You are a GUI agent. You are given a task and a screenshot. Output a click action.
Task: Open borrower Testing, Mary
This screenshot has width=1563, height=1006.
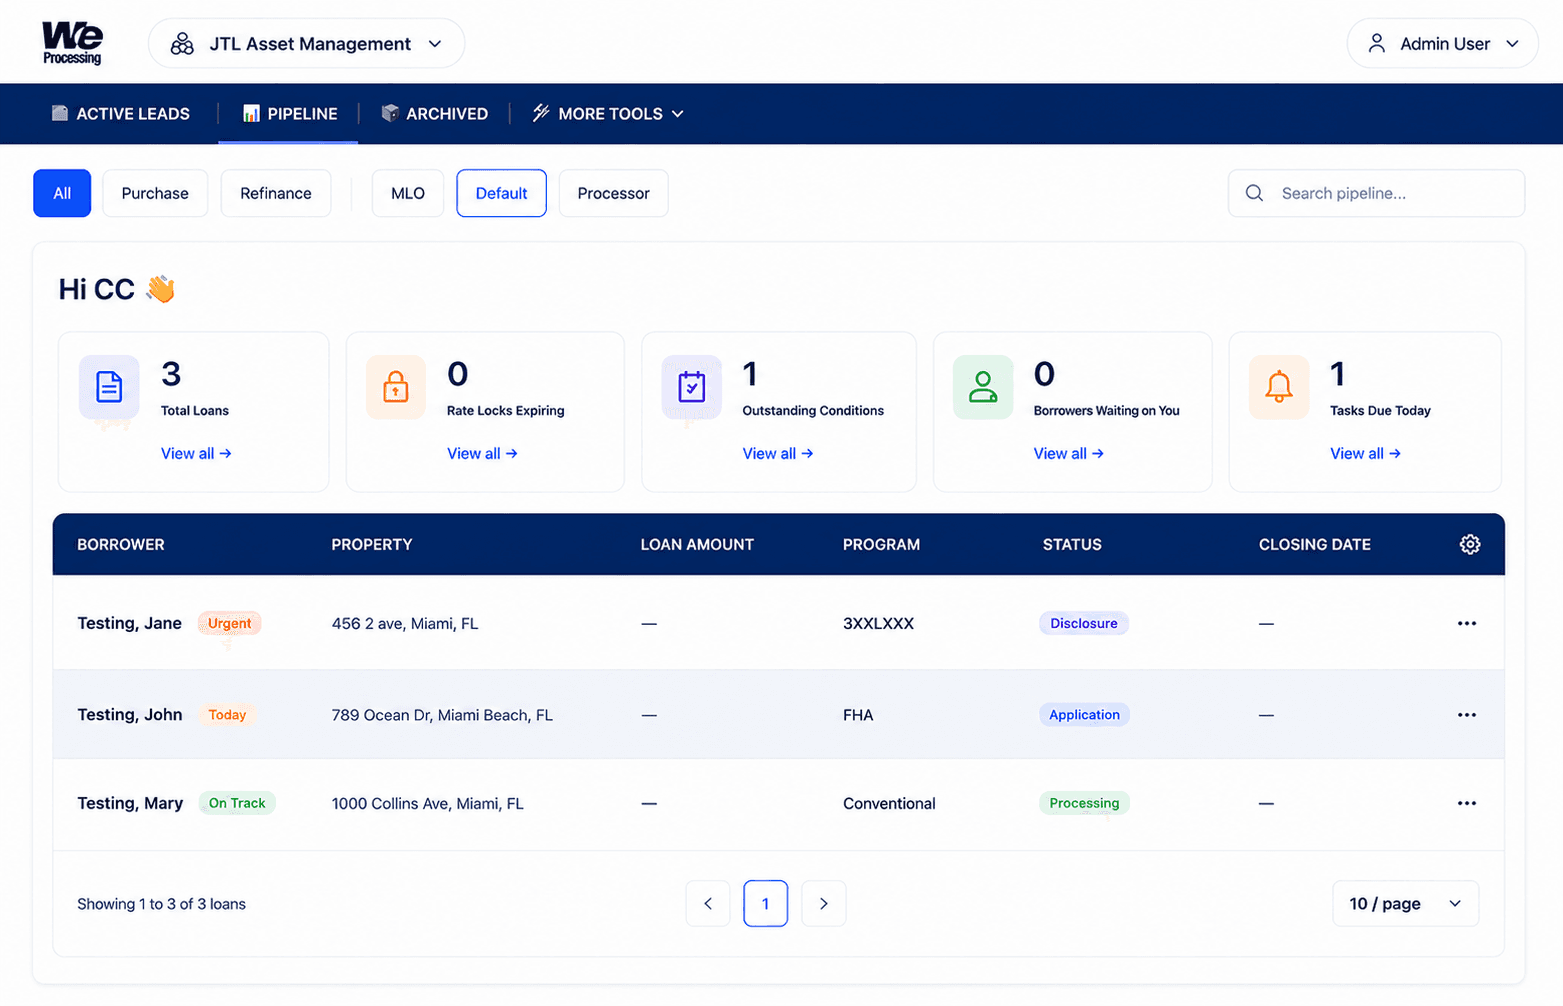click(130, 803)
